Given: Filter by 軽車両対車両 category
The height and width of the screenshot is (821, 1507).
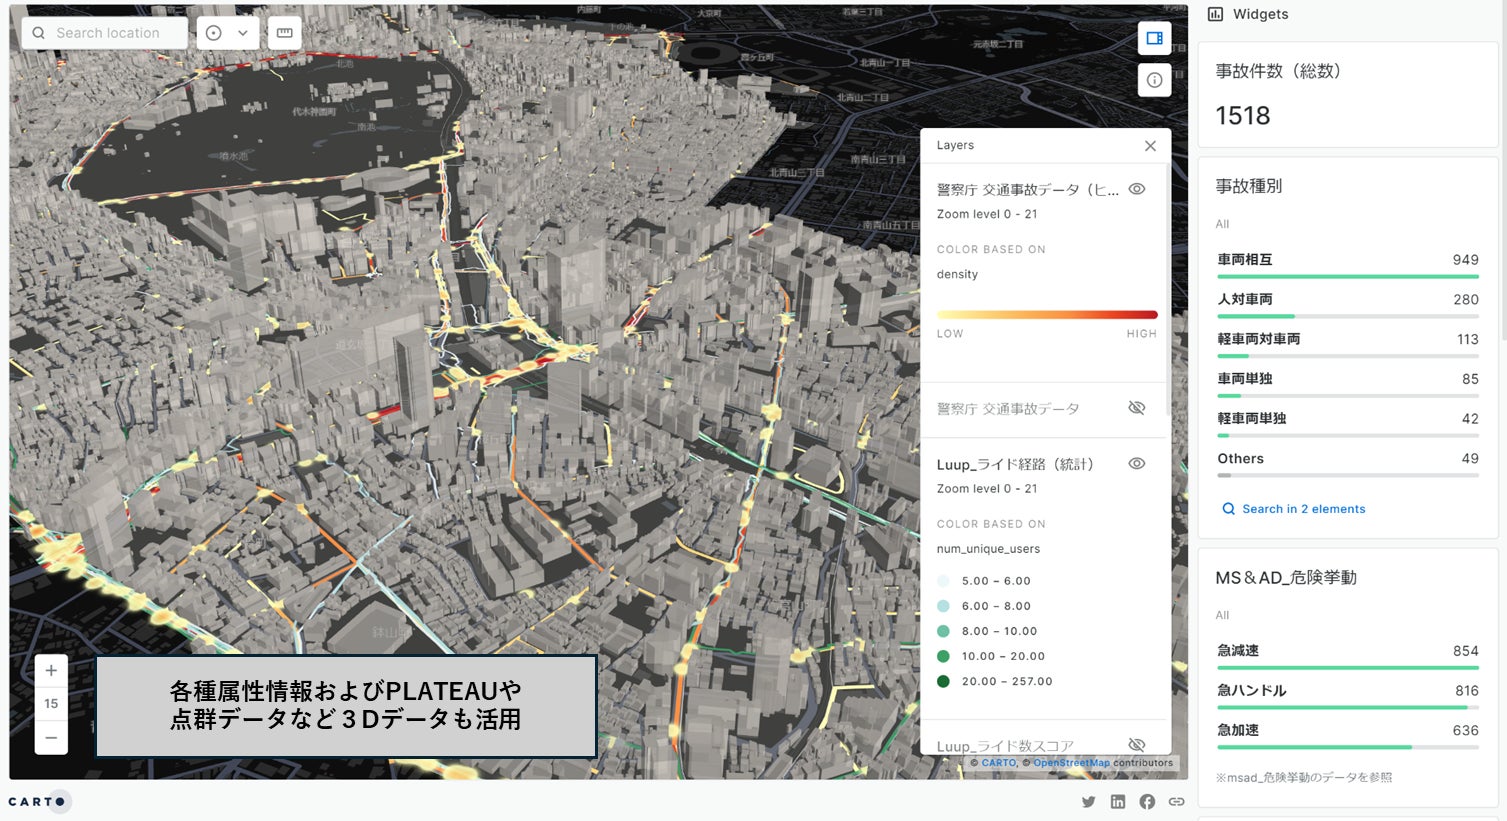Looking at the screenshot, I should tap(1348, 344).
